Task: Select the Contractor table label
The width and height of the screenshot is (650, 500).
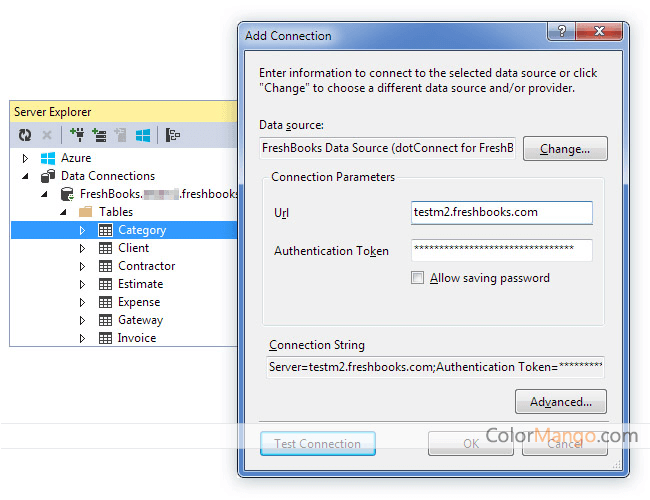Action: [147, 266]
